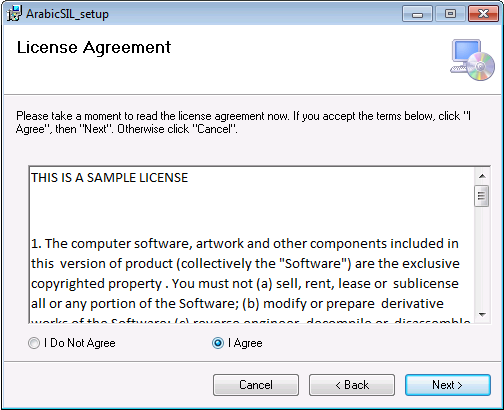Click the Cancel button
504x410 pixels.
pyautogui.click(x=256, y=385)
